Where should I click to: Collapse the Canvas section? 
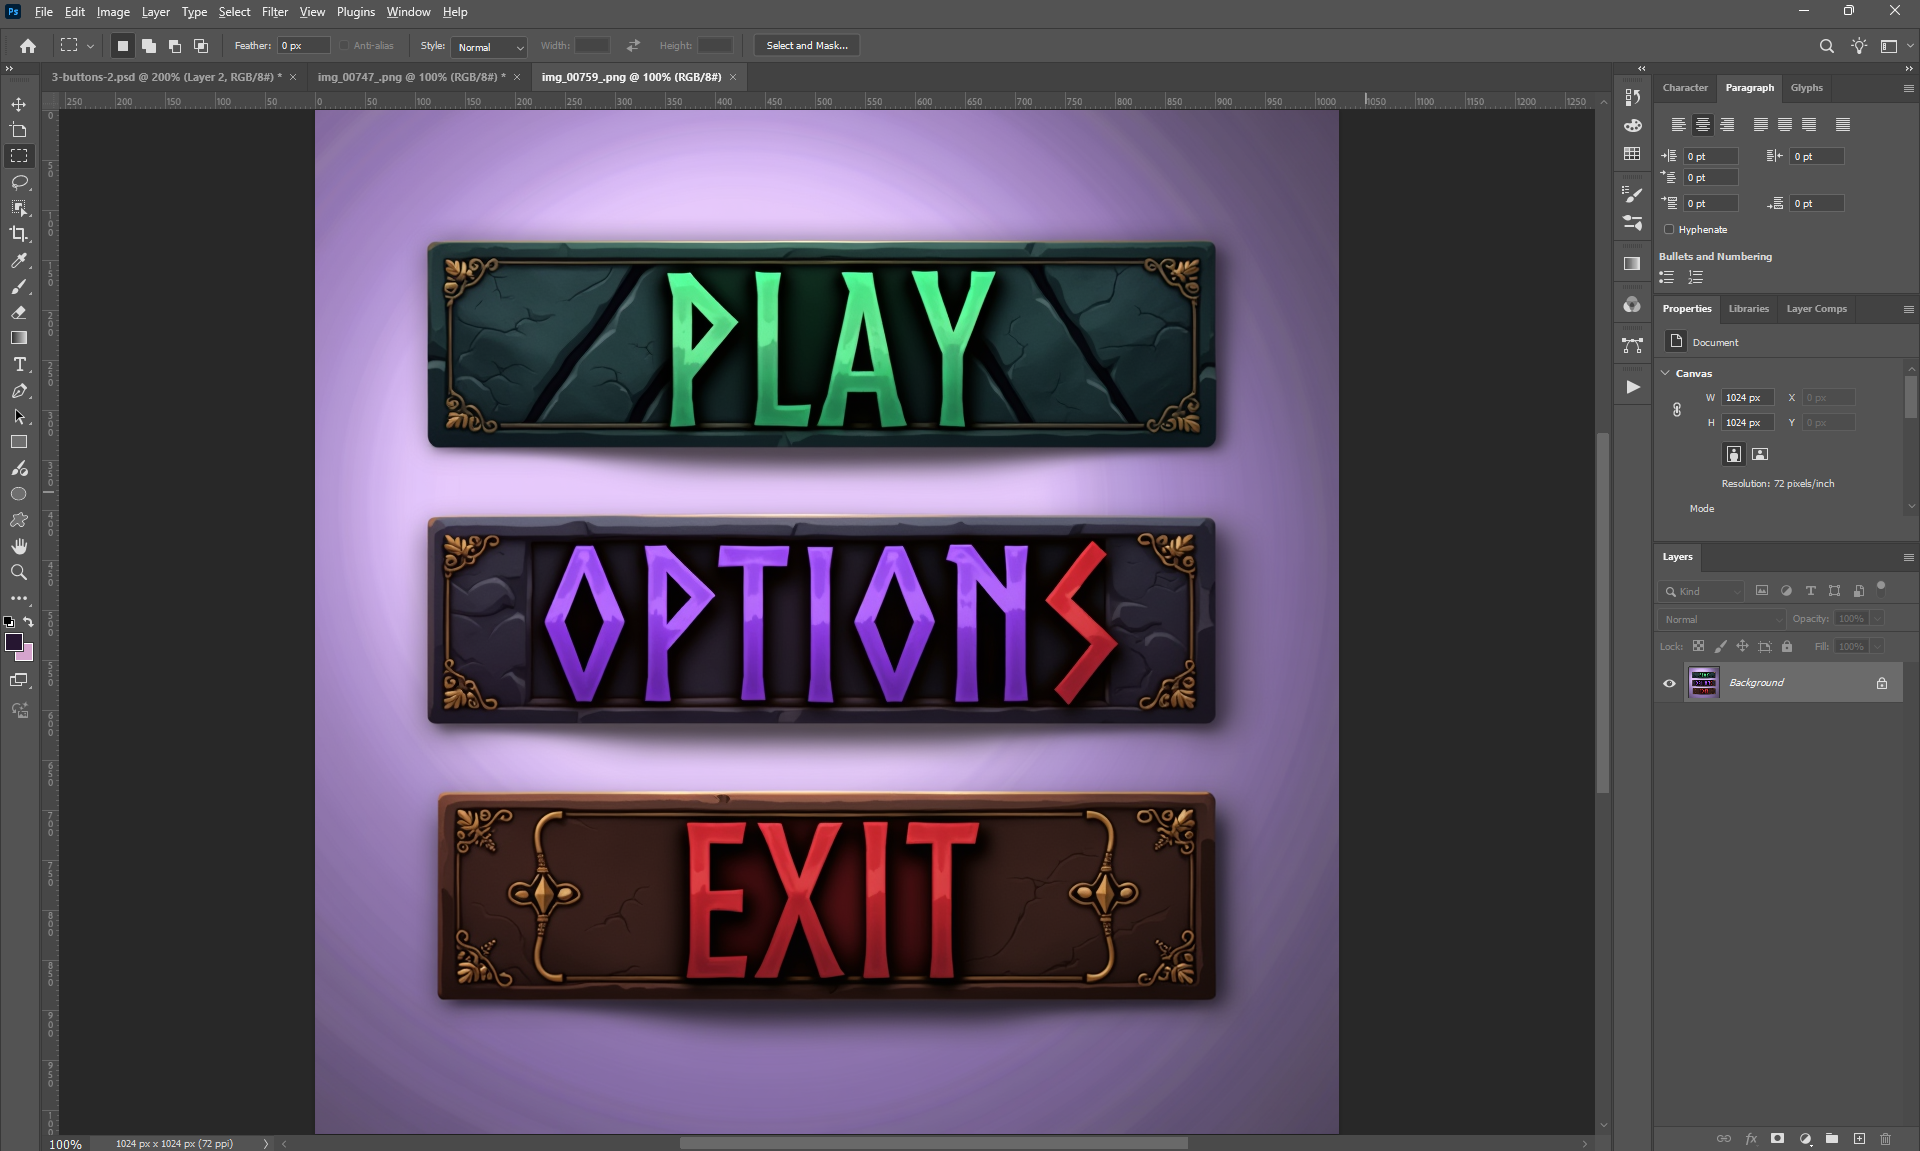coord(1666,373)
